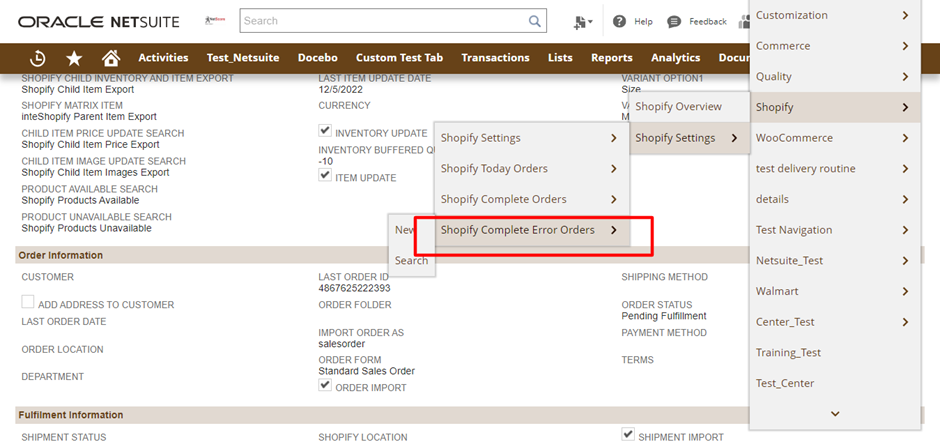Viewport: 940px width, 442px height.
Task: Open the Create New document icon
Action: [x=582, y=22]
